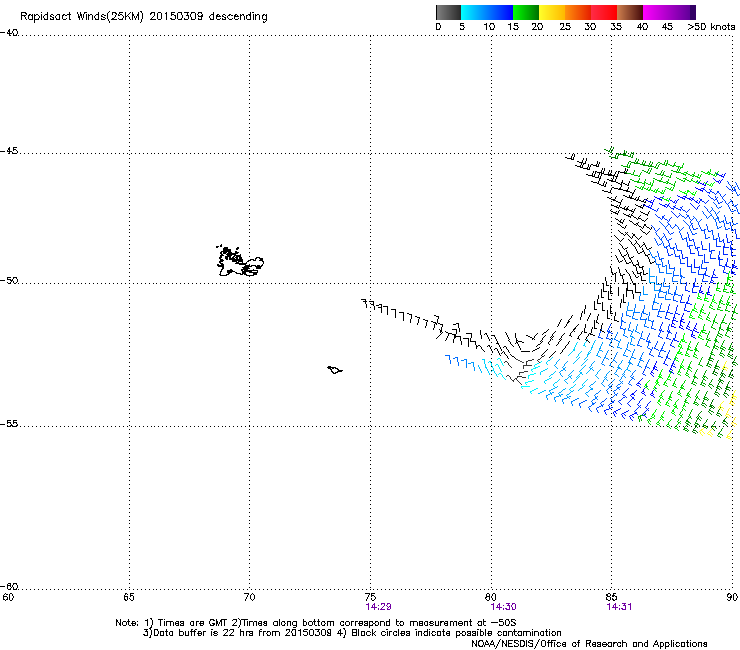Click the longitude label 80
The width and height of the screenshot is (740, 650).
(491, 598)
